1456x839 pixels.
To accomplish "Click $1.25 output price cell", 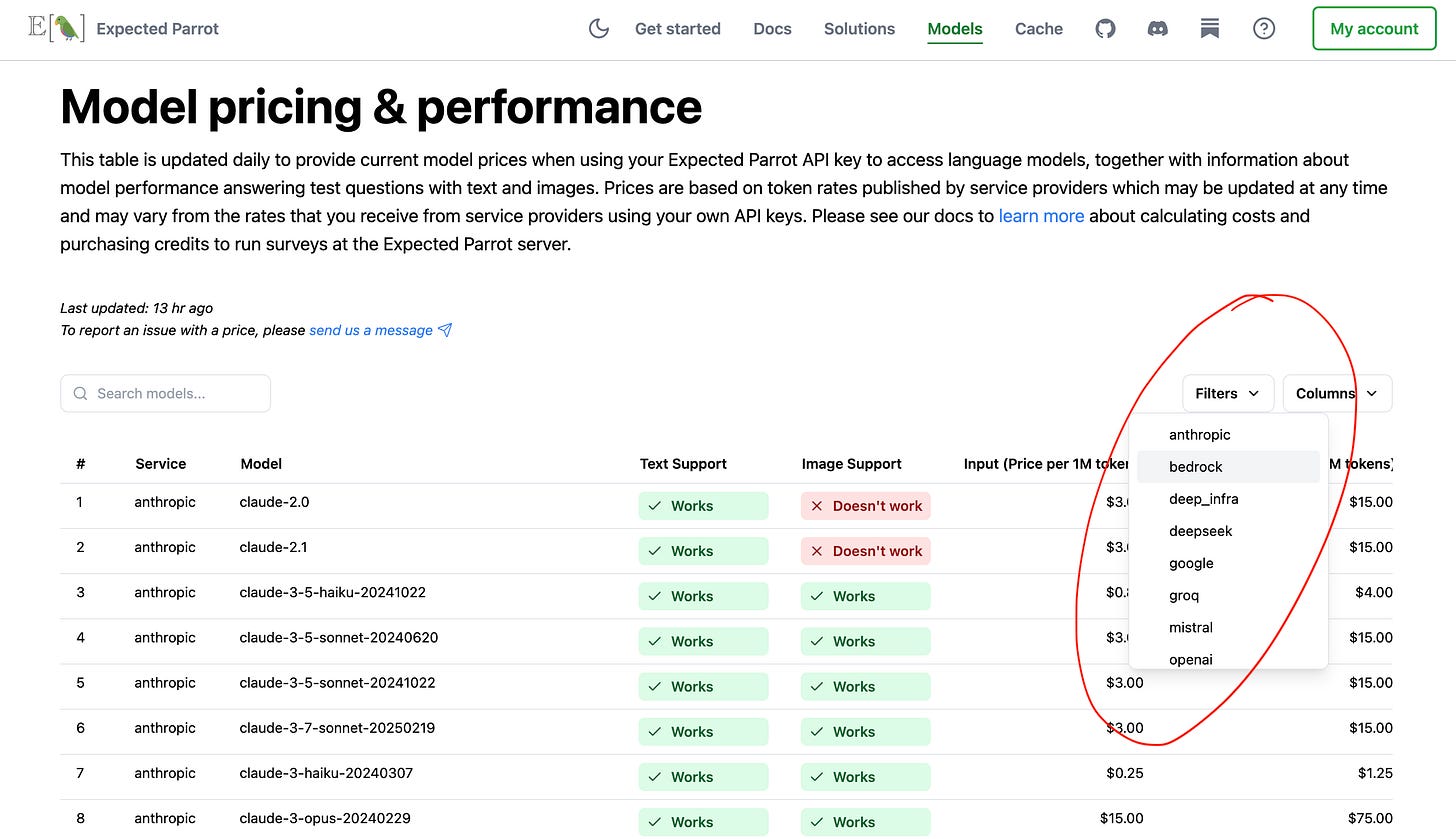I will pyautogui.click(x=1375, y=773).
